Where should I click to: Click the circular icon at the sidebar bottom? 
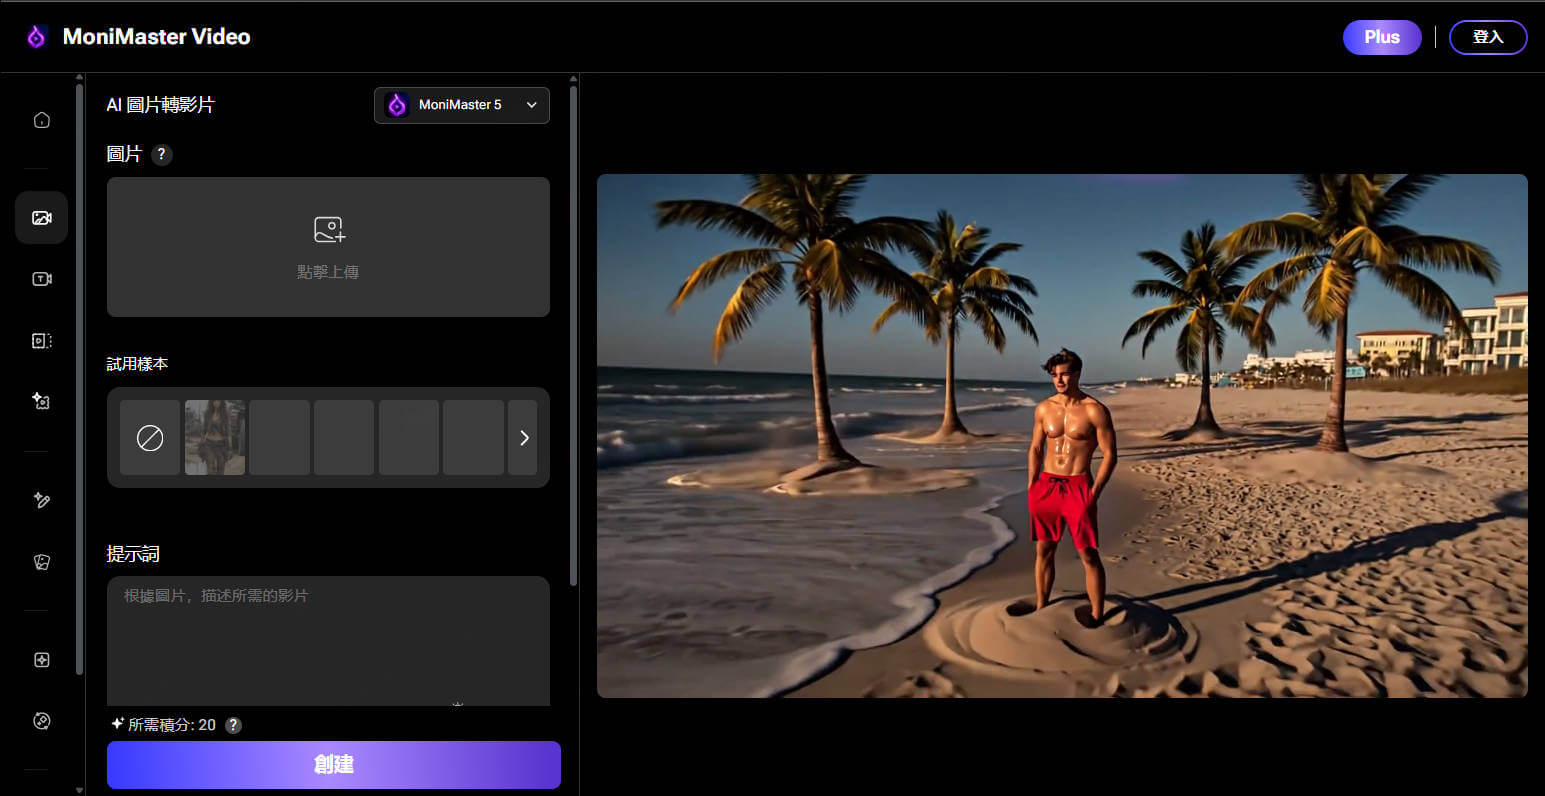click(42, 721)
